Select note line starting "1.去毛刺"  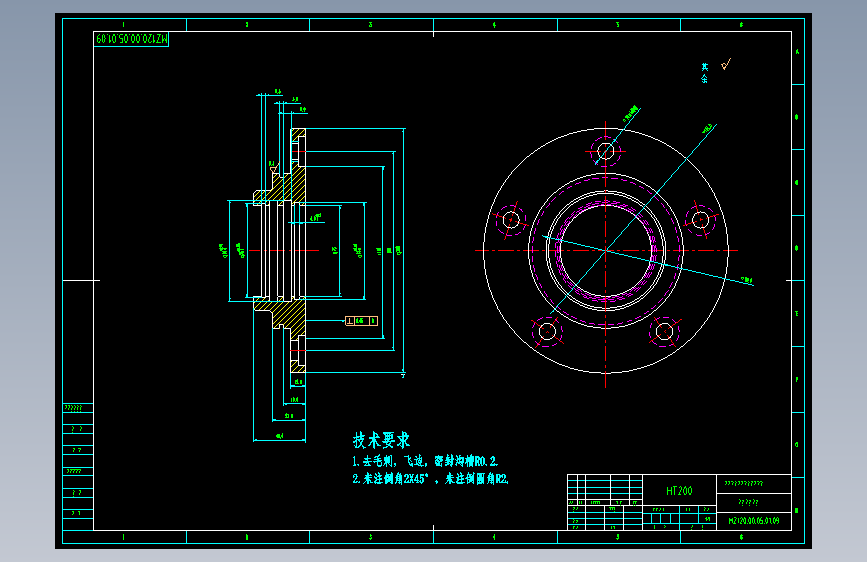point(425,461)
